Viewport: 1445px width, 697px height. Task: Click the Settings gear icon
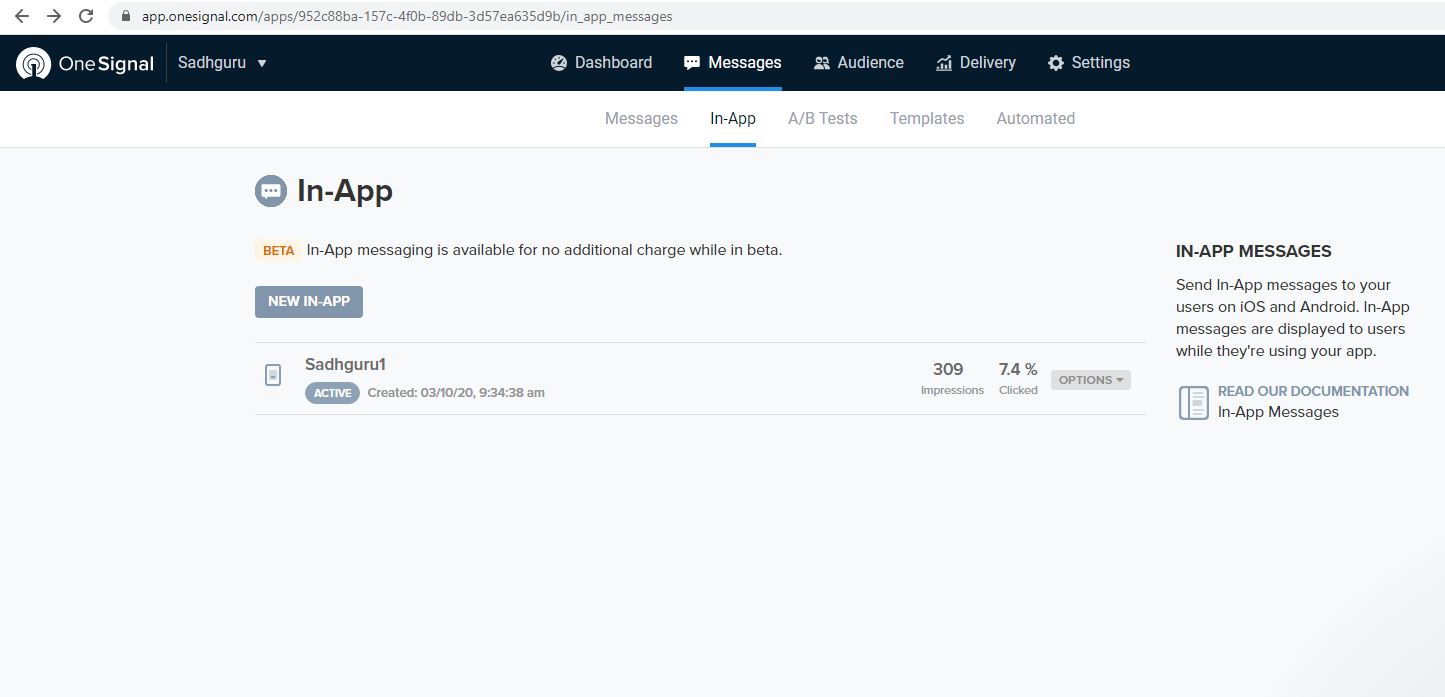[1056, 63]
